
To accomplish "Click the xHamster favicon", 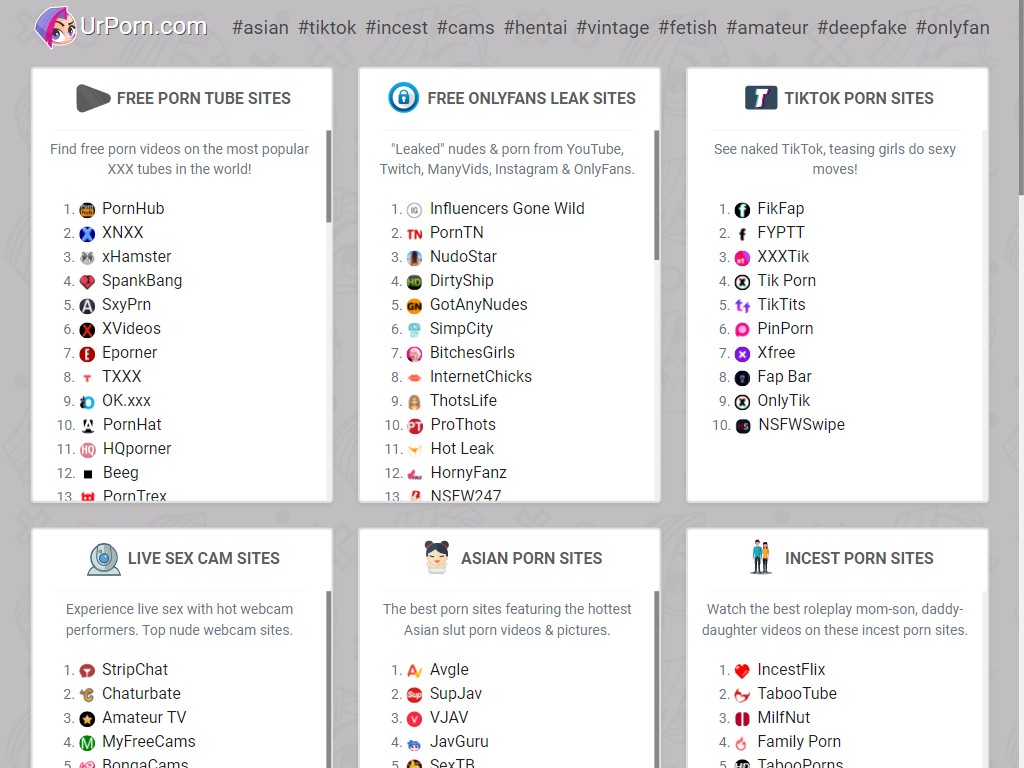I will click(x=87, y=258).
